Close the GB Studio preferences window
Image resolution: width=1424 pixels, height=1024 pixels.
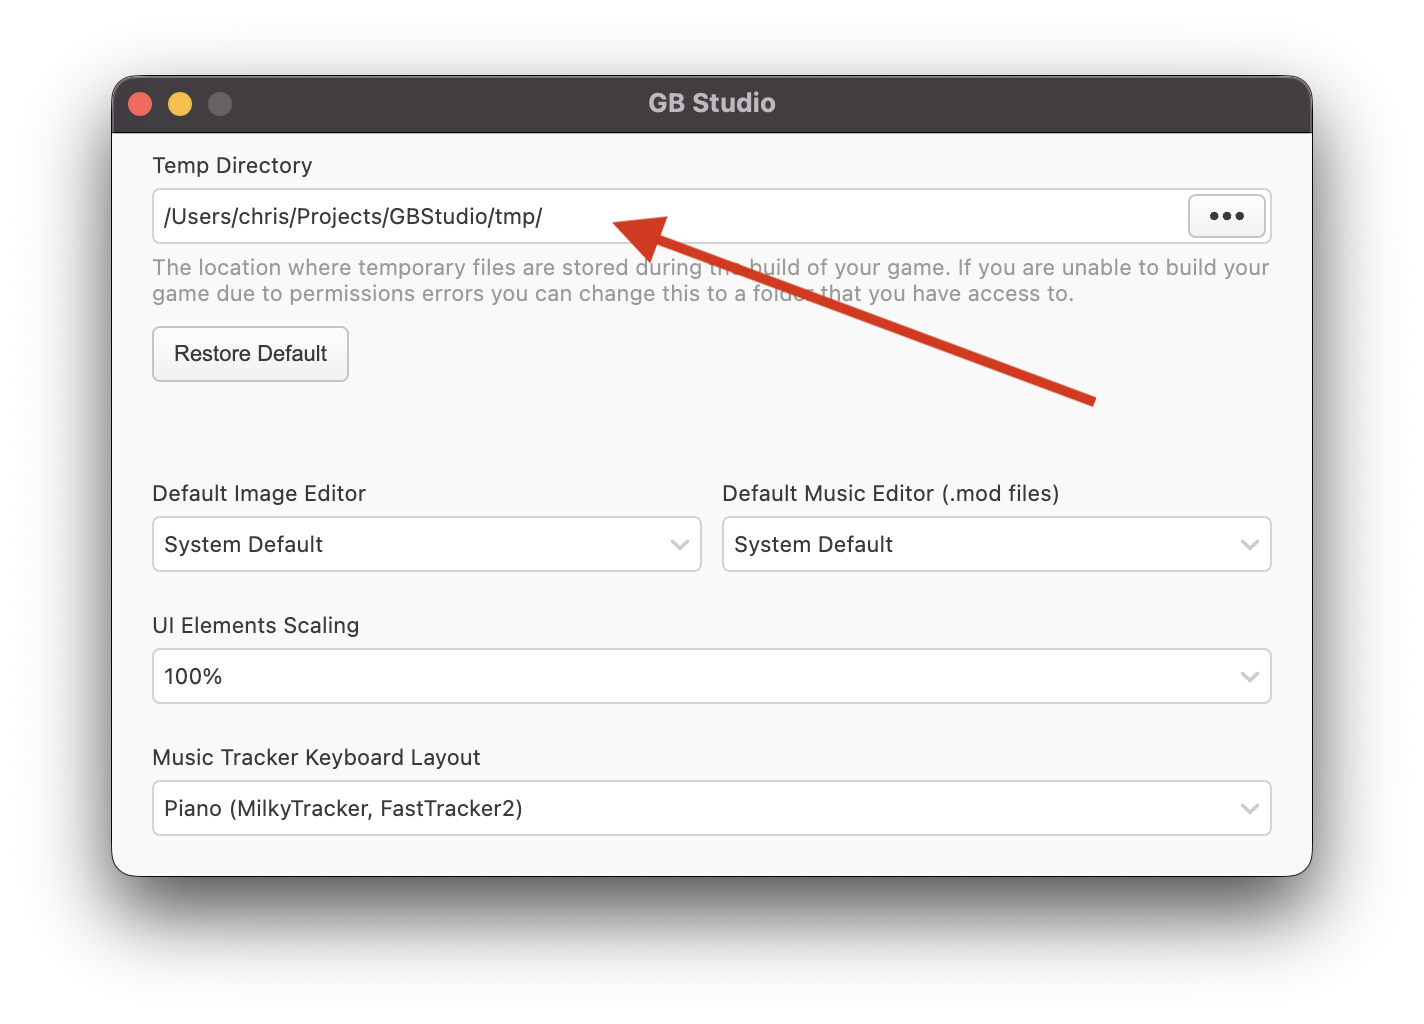140,104
